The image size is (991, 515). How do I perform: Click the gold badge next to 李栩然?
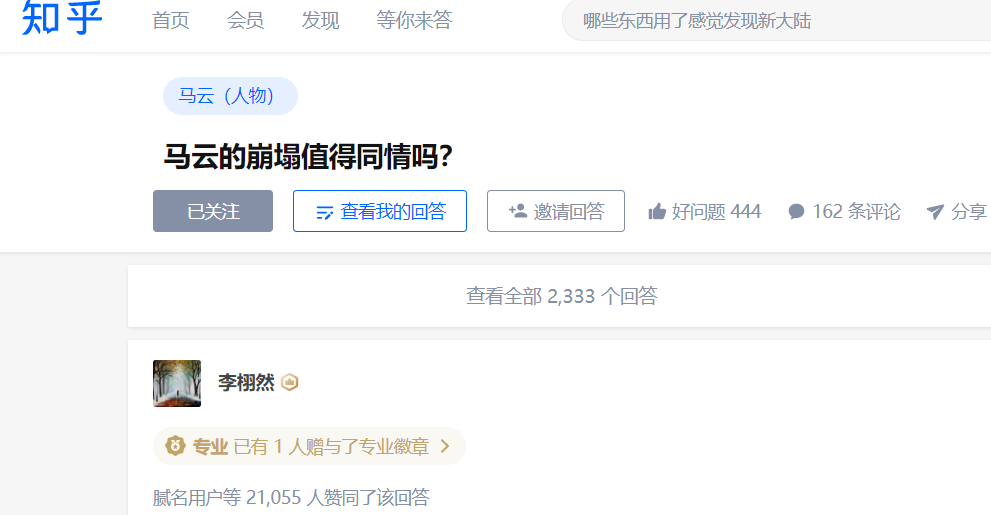tap(289, 382)
